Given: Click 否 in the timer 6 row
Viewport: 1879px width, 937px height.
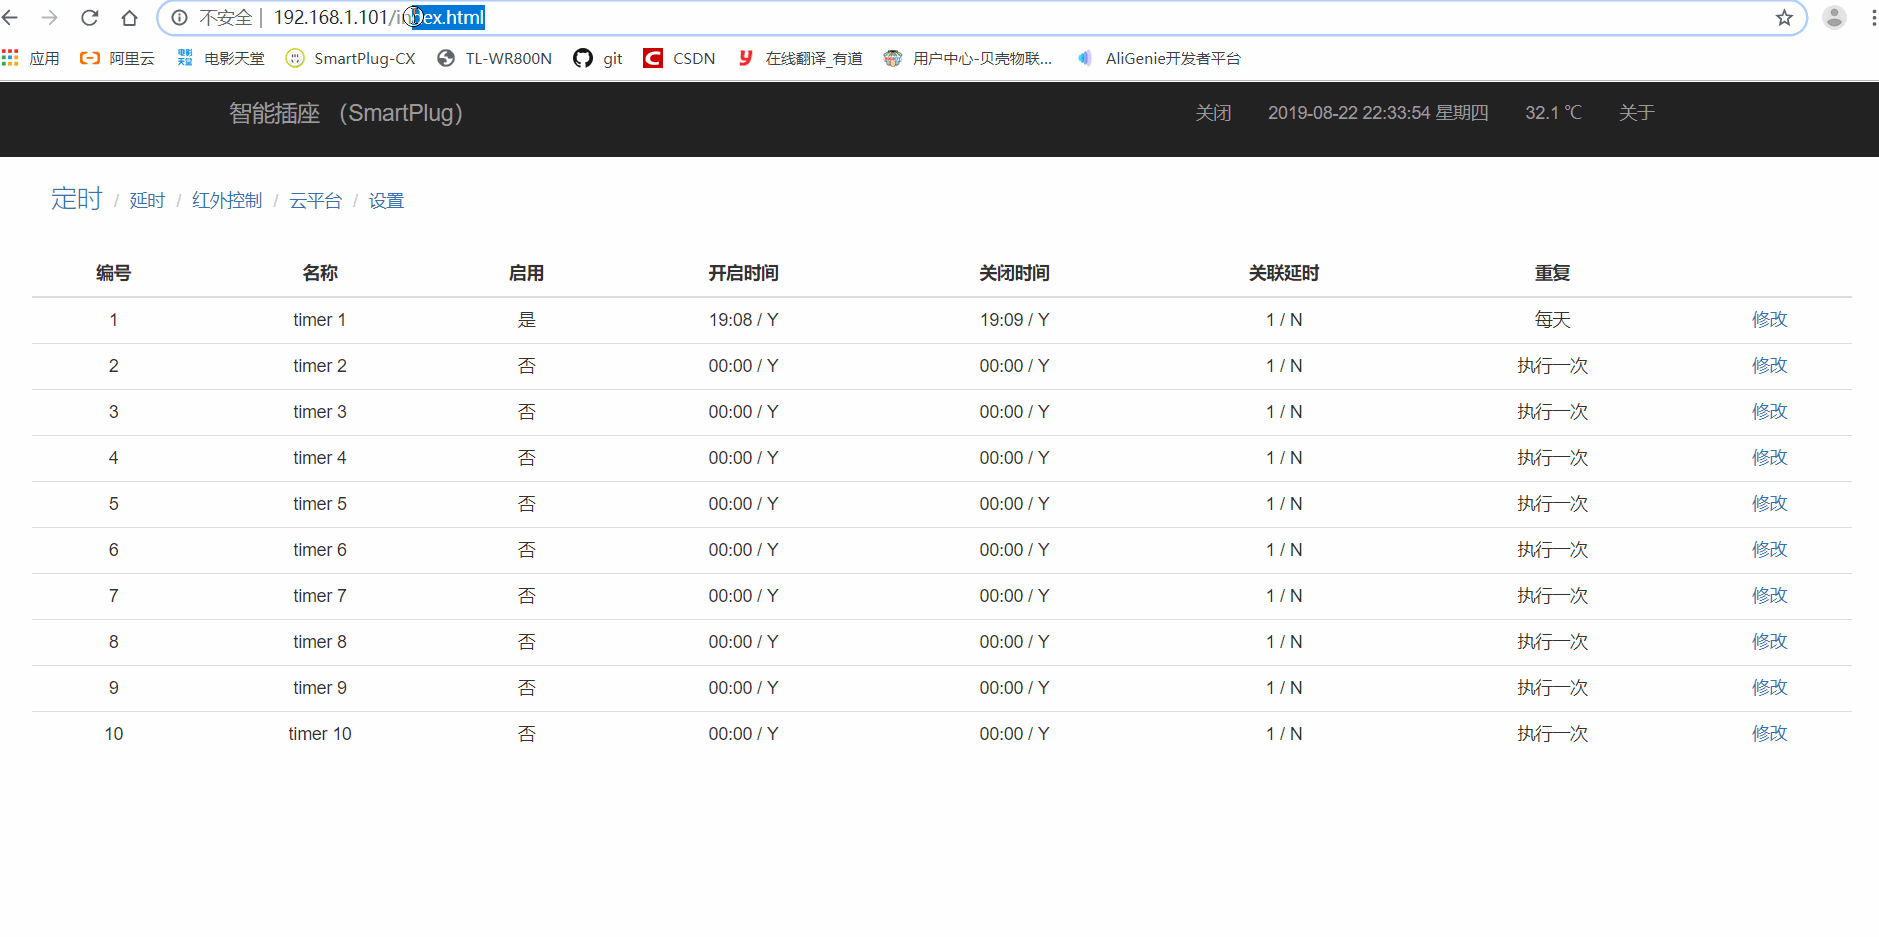Looking at the screenshot, I should [x=526, y=550].
